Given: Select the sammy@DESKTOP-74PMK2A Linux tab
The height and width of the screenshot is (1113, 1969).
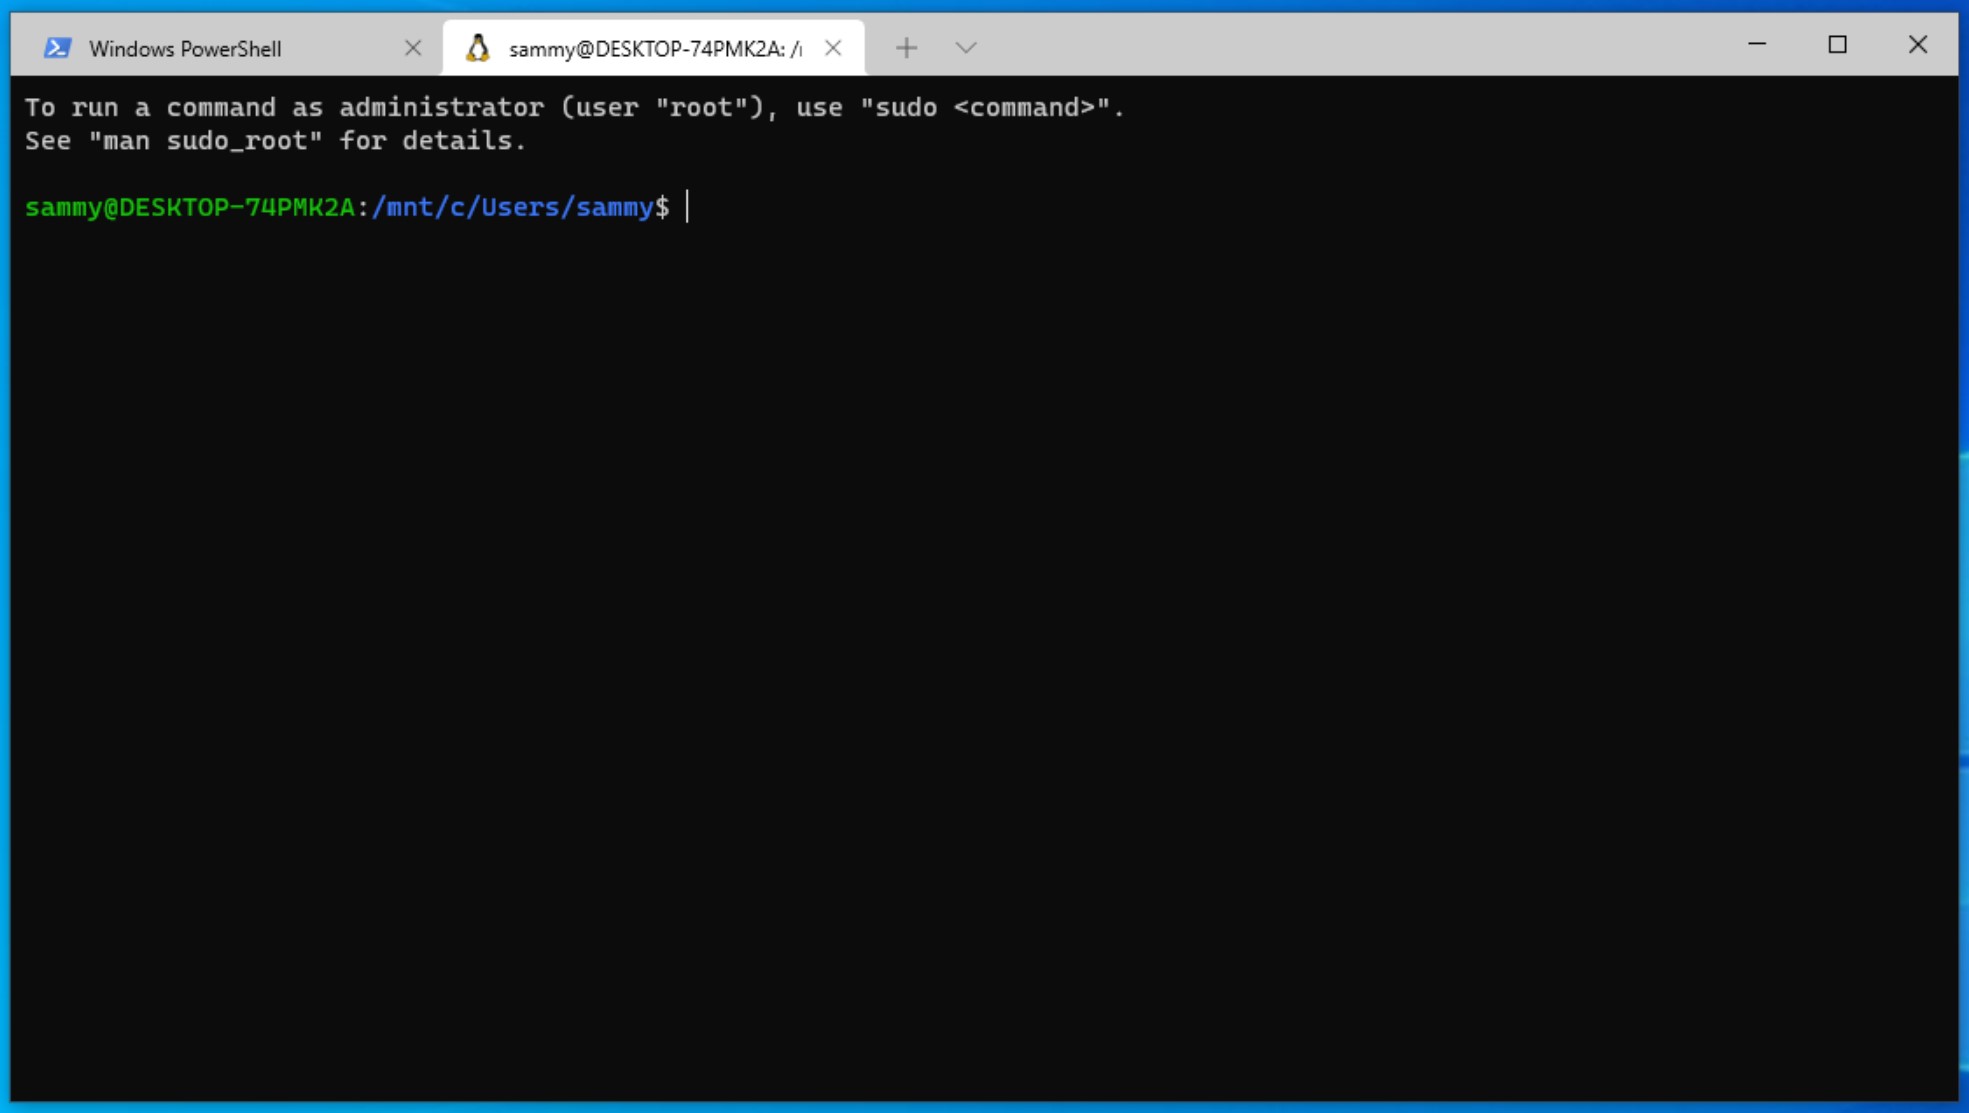Looking at the screenshot, I should tap(653, 48).
